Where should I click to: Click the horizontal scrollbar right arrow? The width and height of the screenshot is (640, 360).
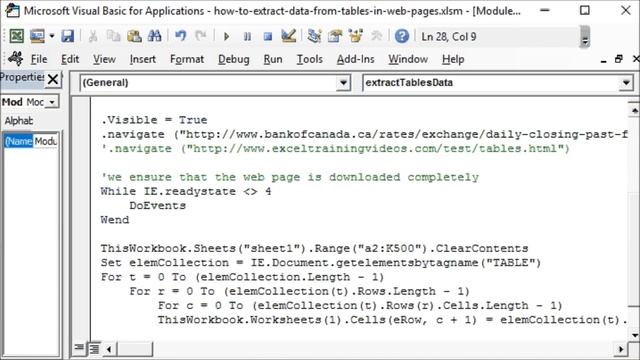pos(621,349)
